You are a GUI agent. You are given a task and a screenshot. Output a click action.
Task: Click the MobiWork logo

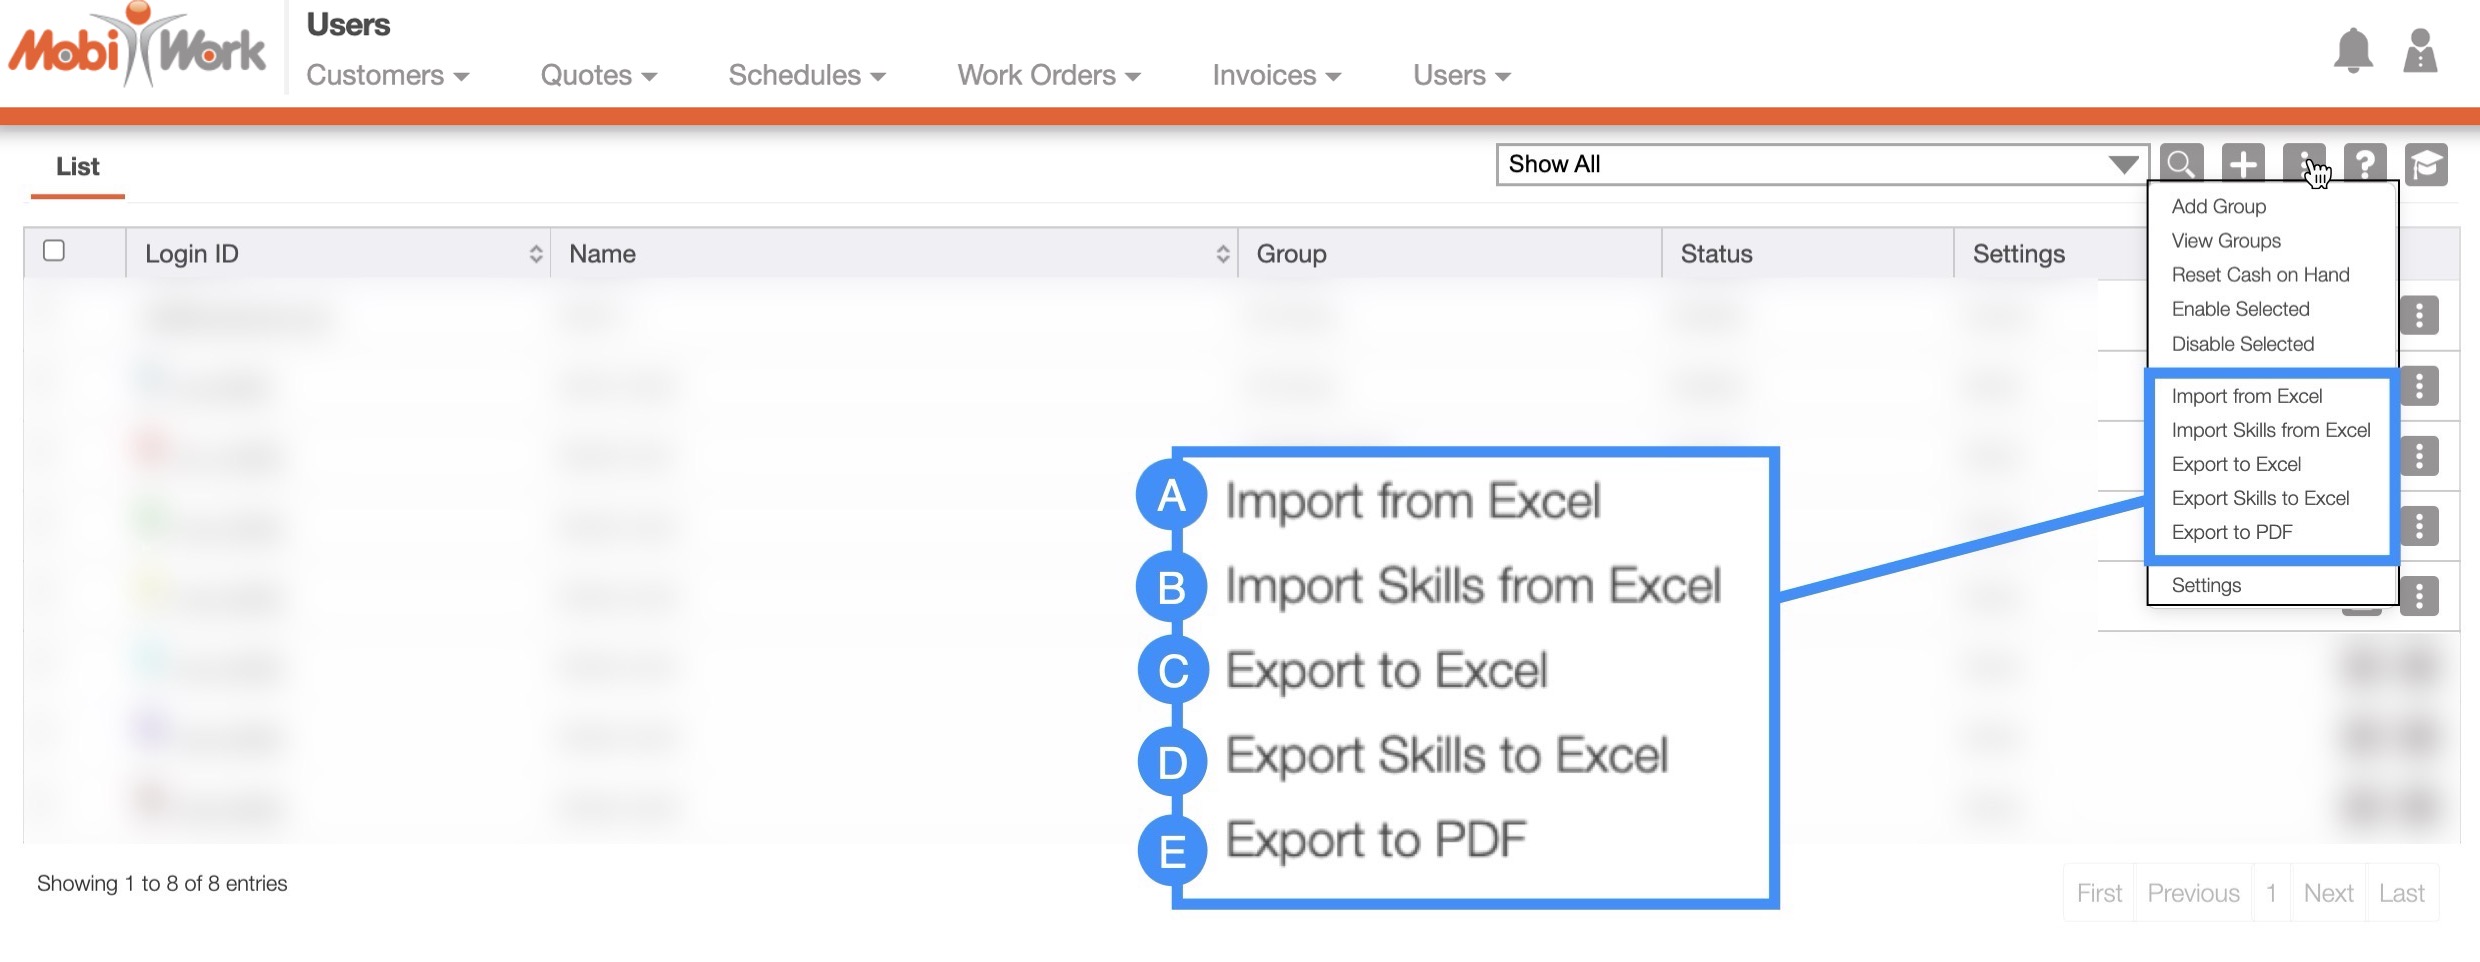click(x=137, y=48)
